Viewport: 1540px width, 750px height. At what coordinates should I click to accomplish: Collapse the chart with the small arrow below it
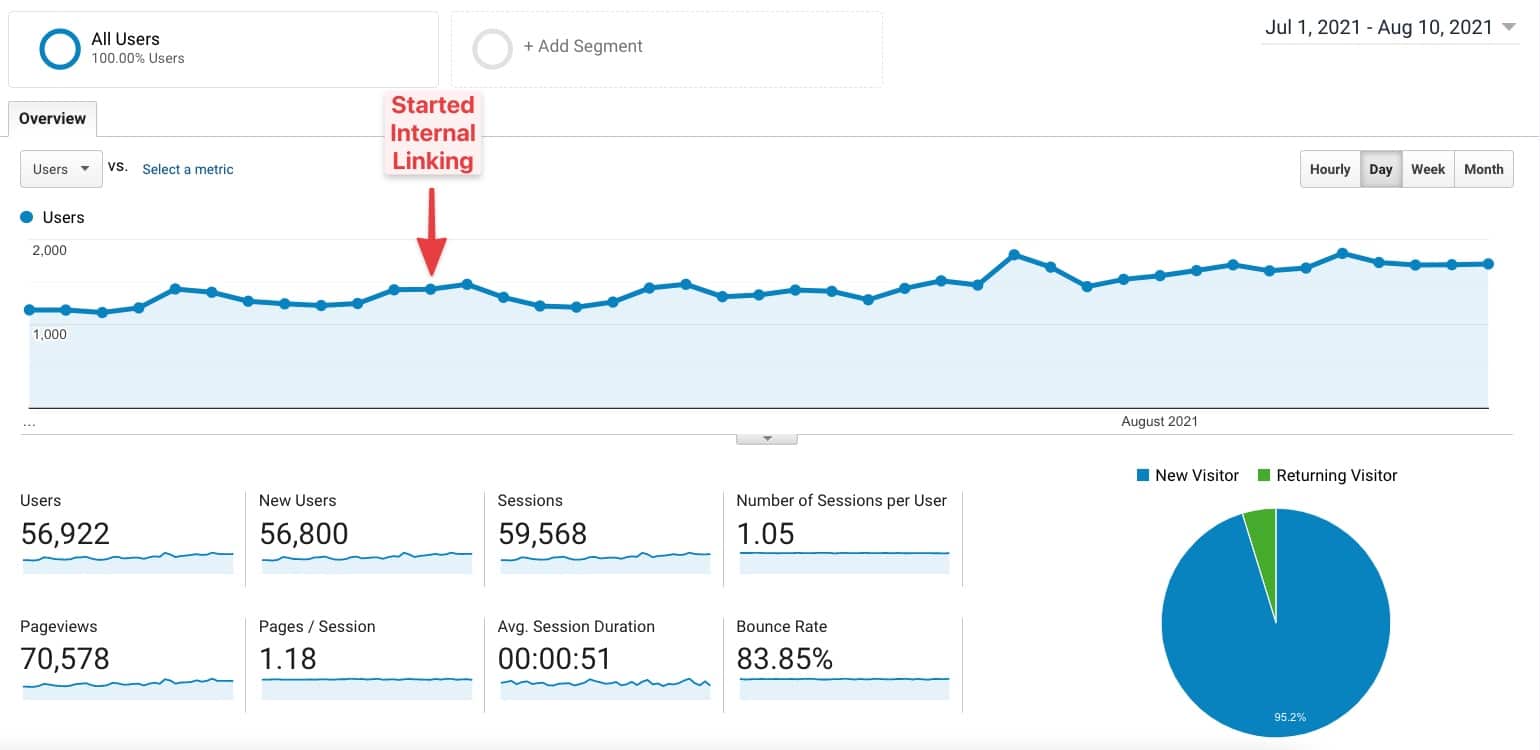[x=766, y=435]
